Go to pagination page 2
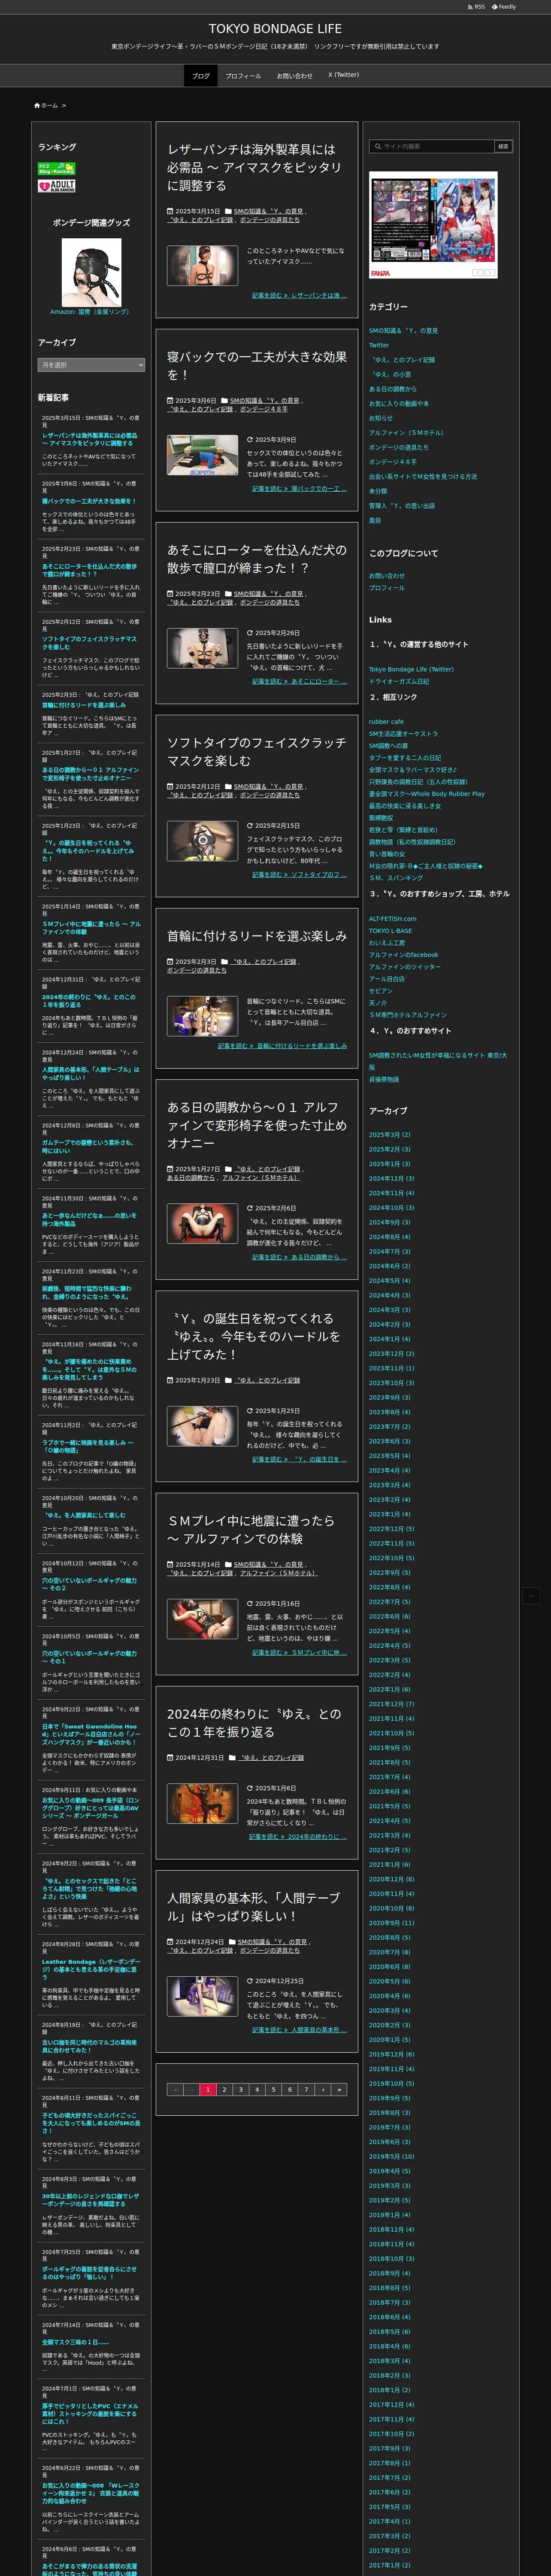This screenshot has height=2576, width=551. click(224, 2089)
